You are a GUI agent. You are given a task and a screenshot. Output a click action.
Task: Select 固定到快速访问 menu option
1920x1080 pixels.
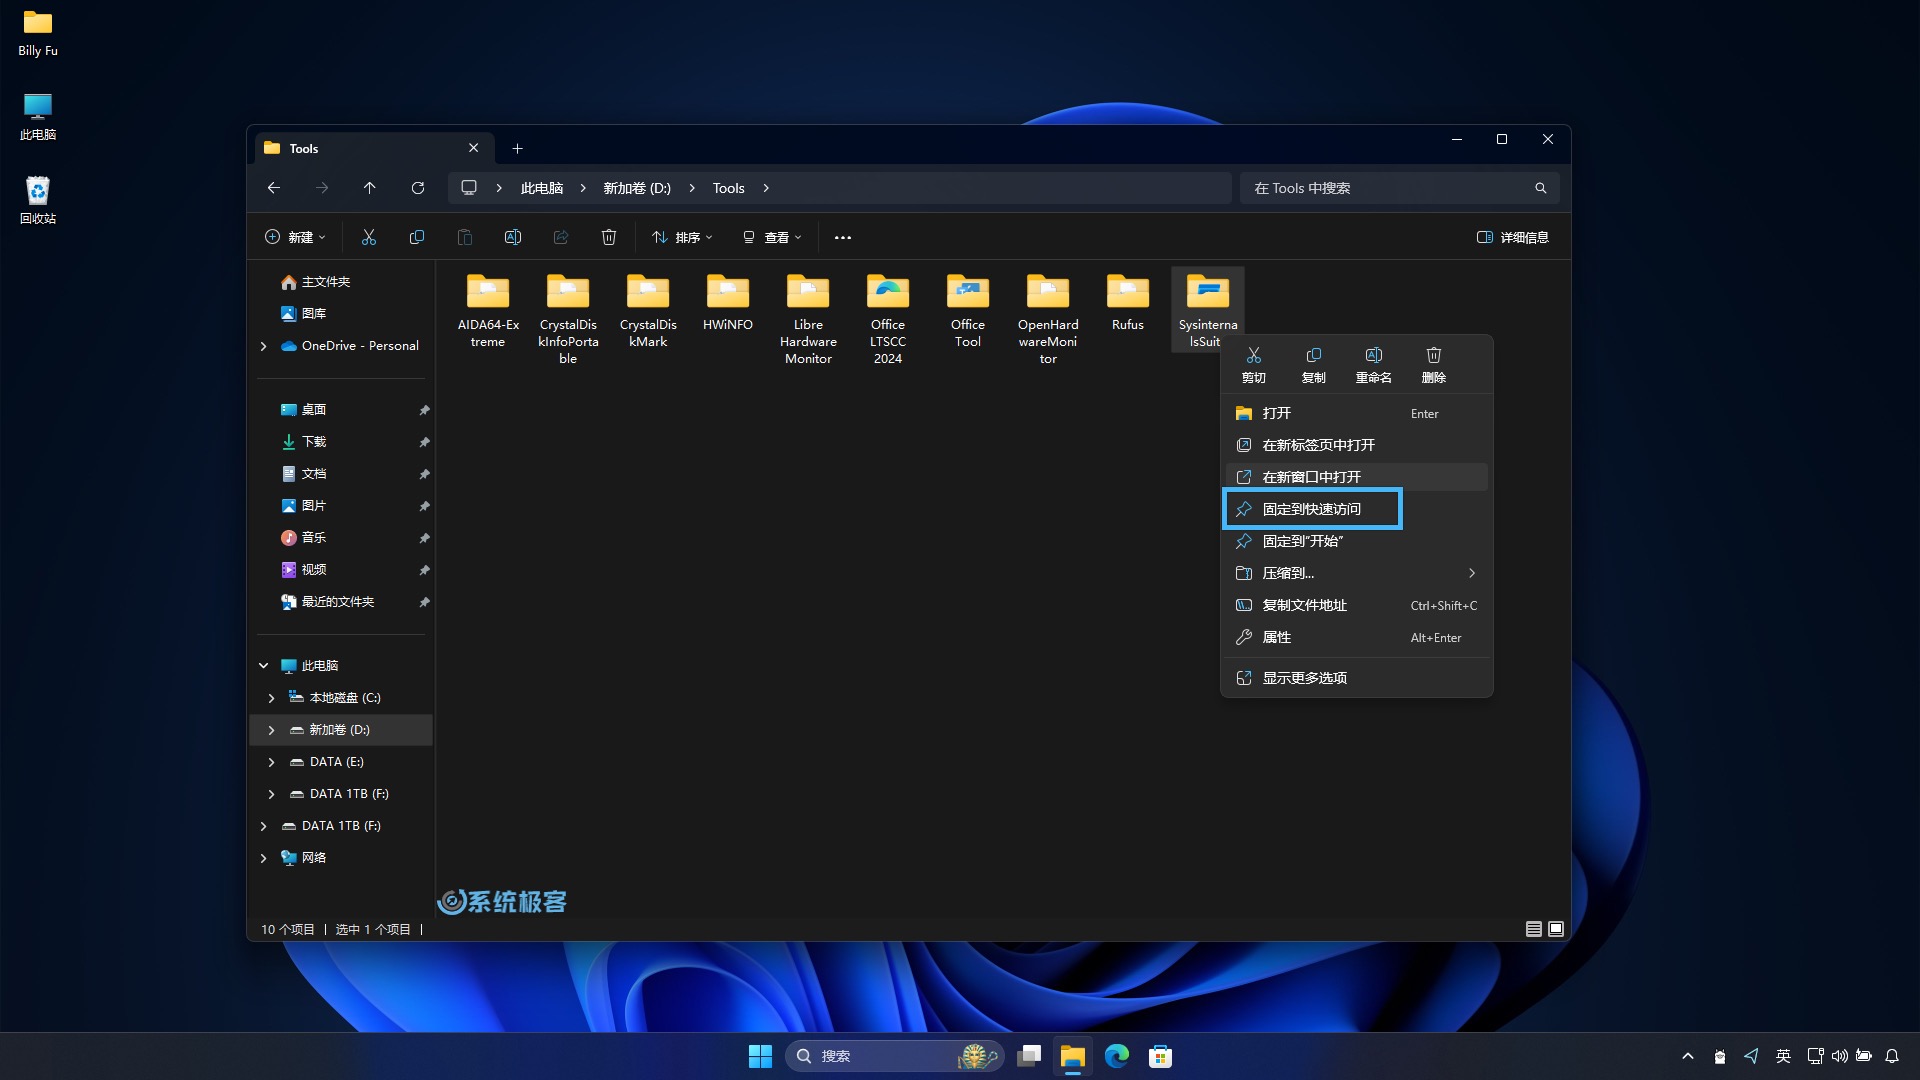coord(1311,508)
